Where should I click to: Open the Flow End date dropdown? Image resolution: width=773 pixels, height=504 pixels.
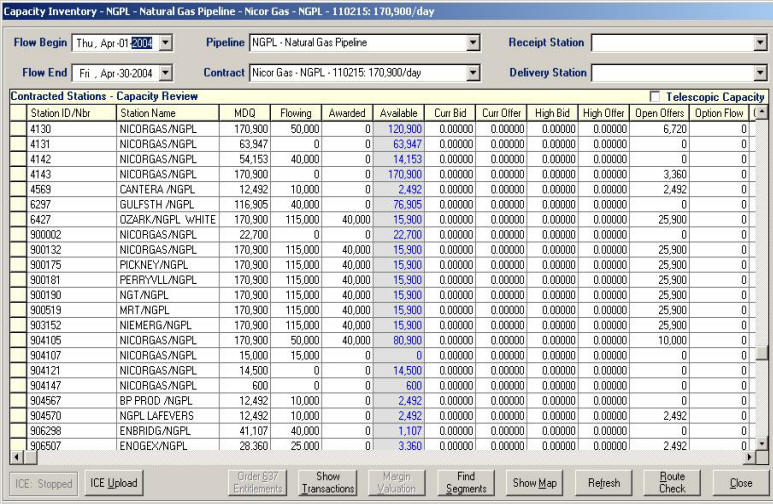166,73
